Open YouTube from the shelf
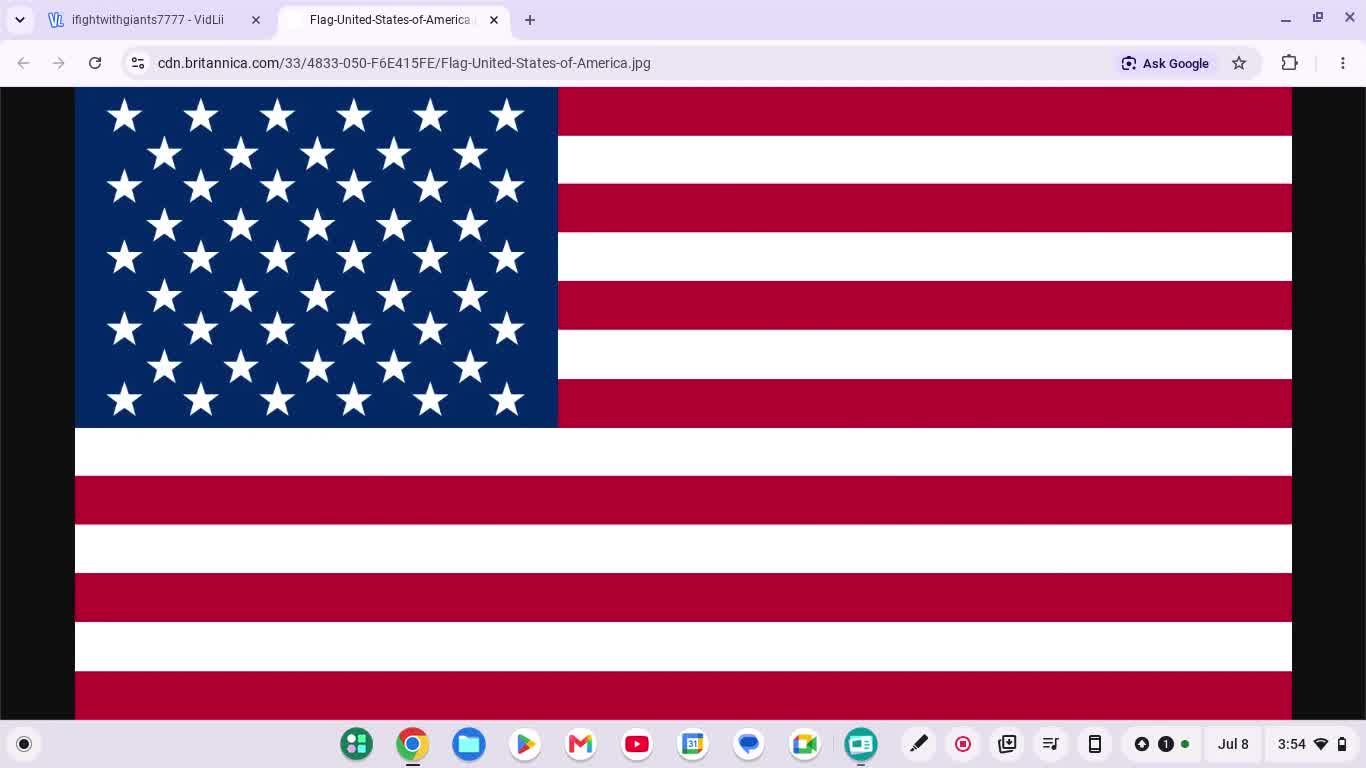 coord(637,744)
